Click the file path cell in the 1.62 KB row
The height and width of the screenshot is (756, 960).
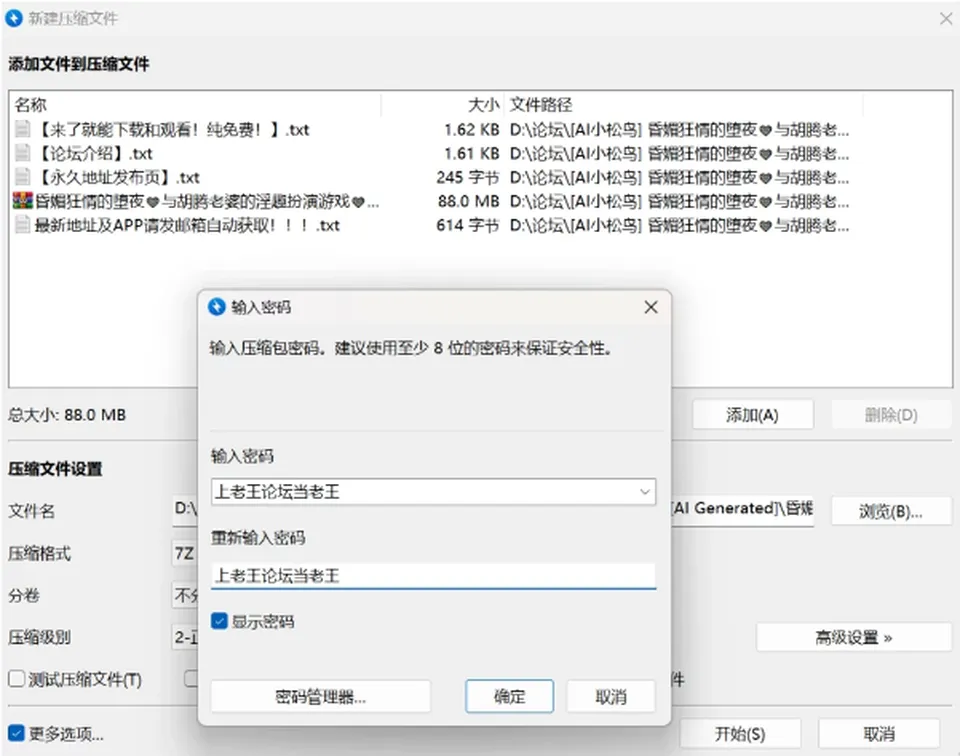tap(680, 130)
